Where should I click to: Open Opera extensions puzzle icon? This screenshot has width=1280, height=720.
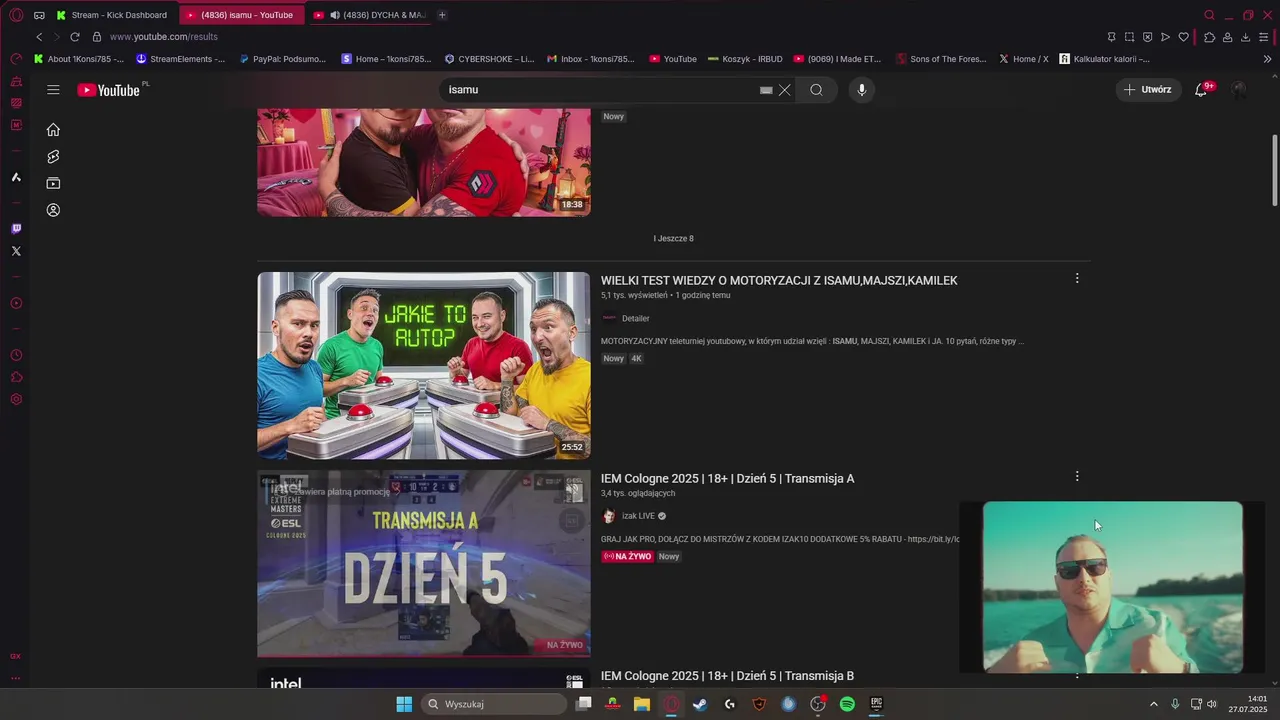click(x=1209, y=37)
